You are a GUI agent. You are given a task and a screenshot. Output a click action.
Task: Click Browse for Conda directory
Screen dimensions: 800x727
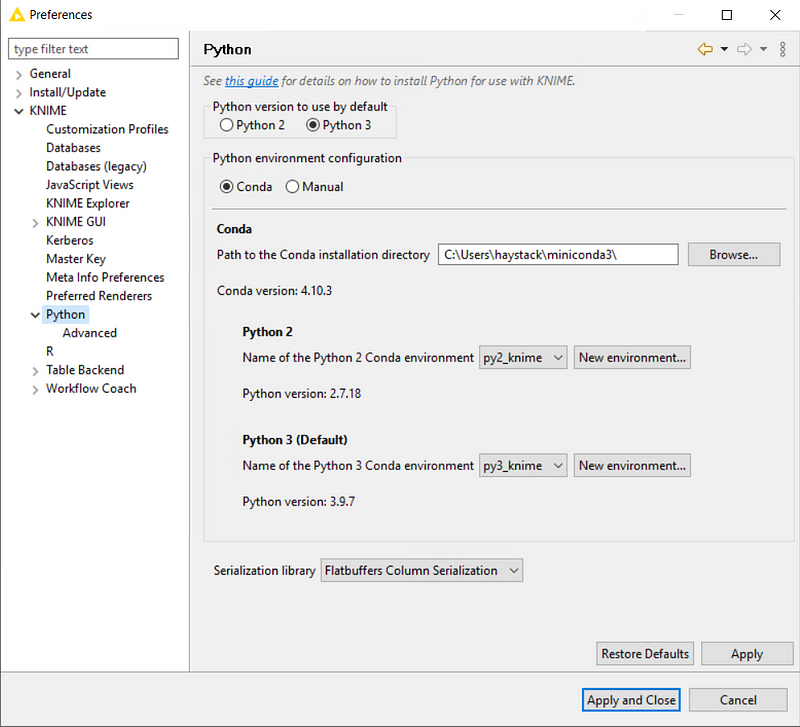[x=734, y=255]
